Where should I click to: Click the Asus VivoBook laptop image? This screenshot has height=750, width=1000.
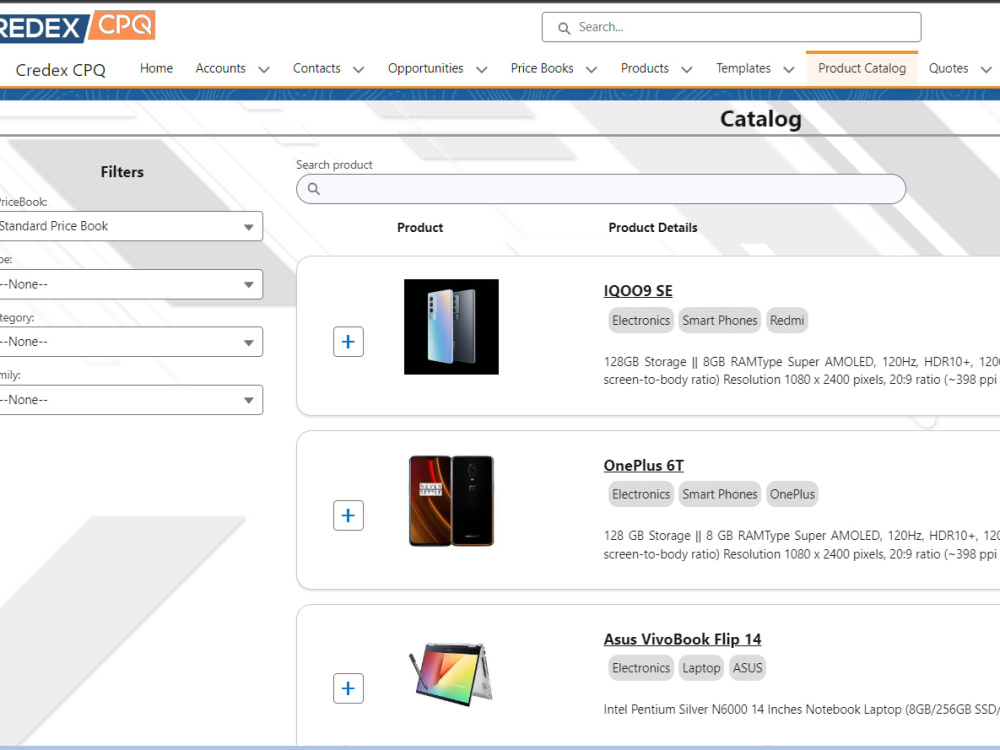click(451, 674)
